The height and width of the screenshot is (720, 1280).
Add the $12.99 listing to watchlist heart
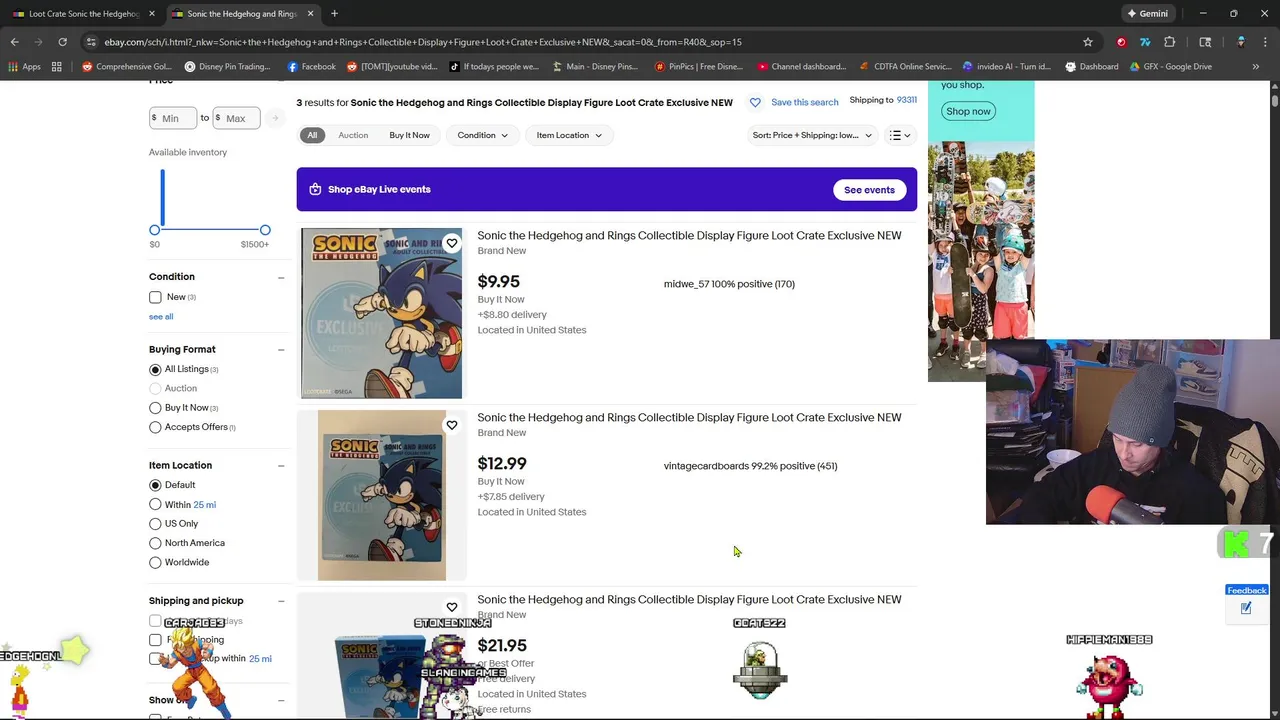[x=452, y=425]
